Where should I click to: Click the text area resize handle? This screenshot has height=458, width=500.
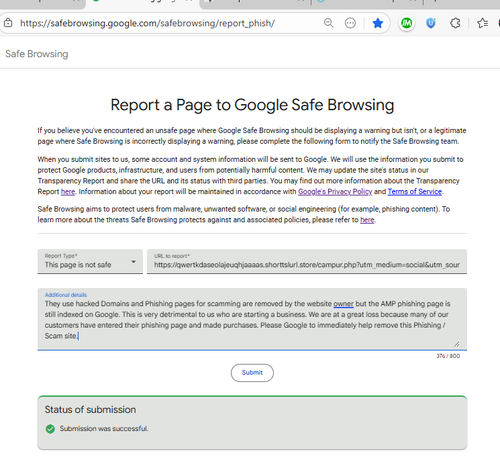tap(457, 344)
